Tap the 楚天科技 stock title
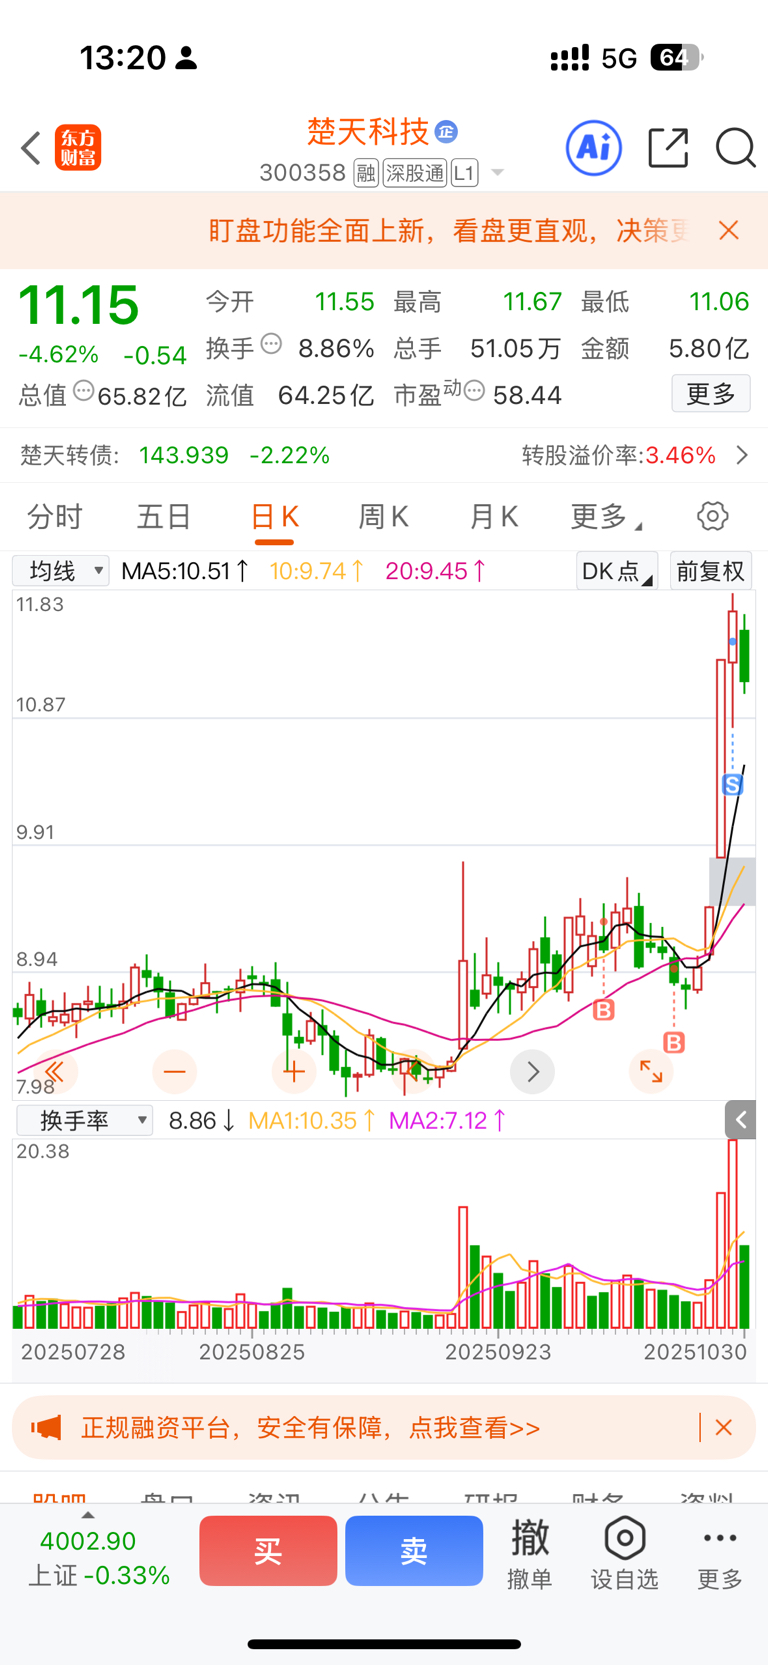 point(368,131)
